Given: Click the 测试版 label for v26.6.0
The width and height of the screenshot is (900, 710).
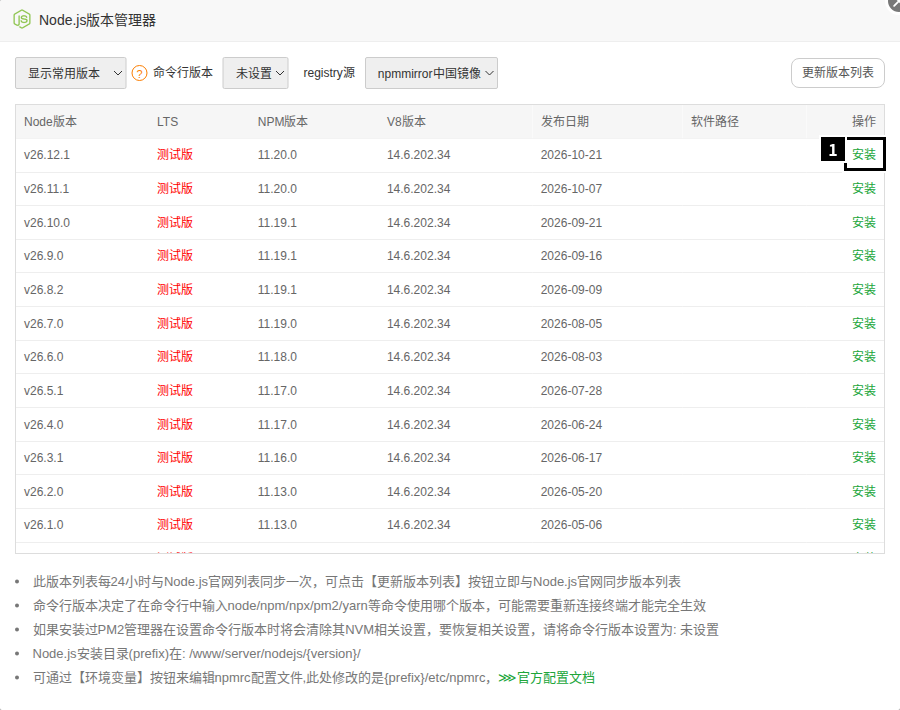Looking at the screenshot, I should [x=175, y=356].
